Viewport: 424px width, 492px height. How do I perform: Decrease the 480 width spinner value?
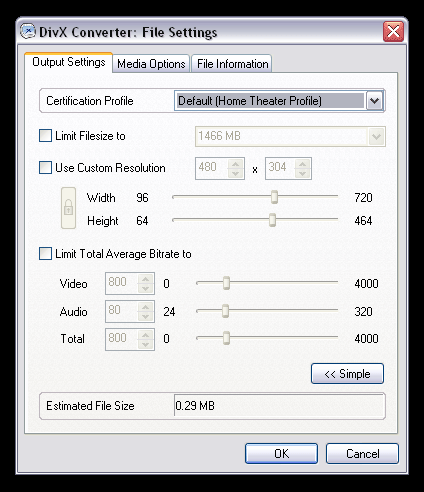[x=236, y=173]
